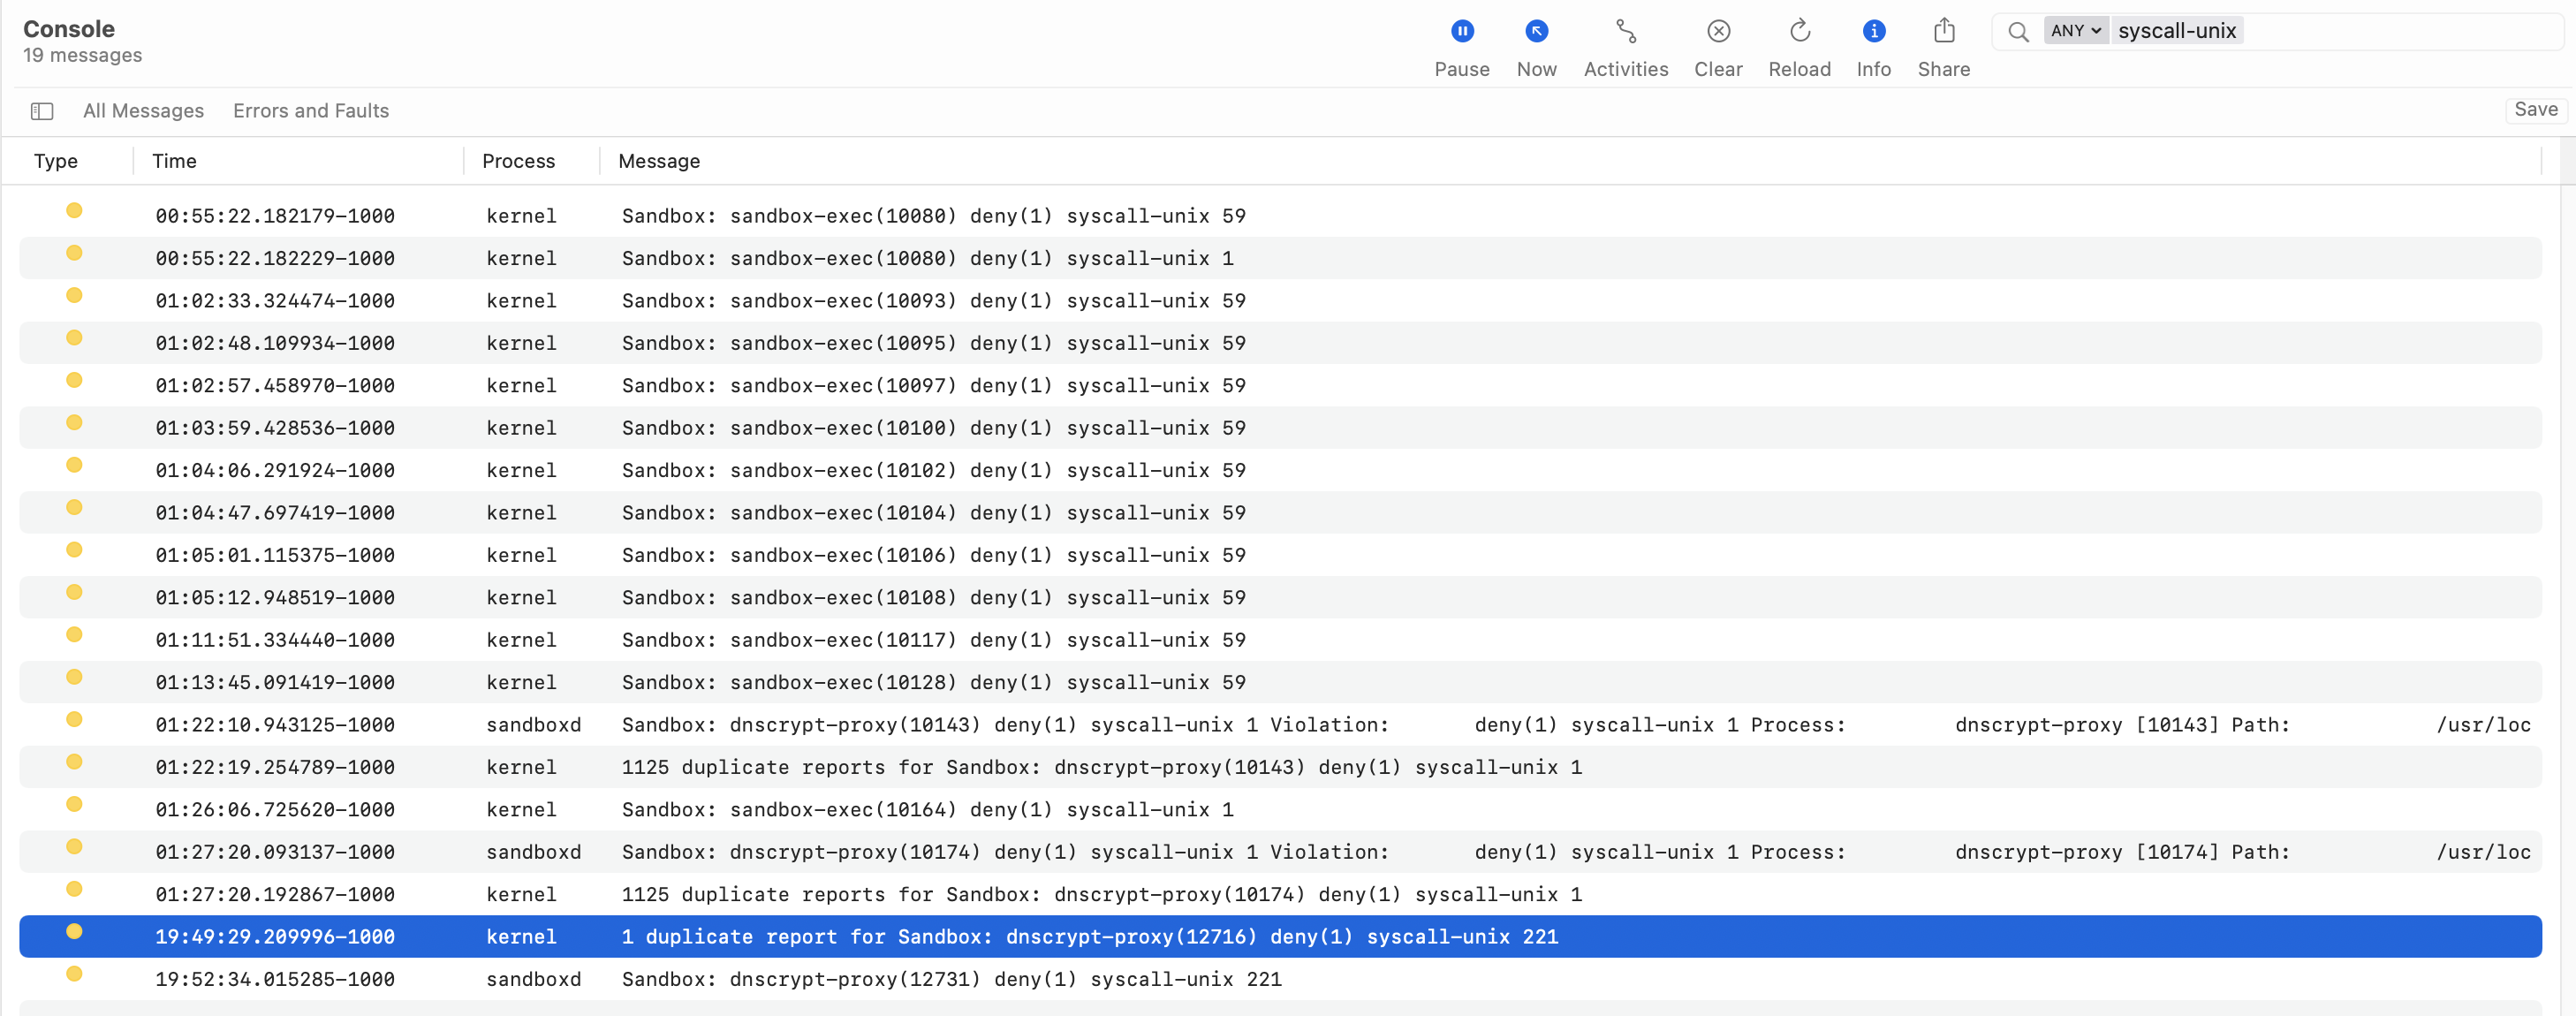2576x1016 pixels.
Task: Toggle the sidebar panel icon
Action: 42,111
